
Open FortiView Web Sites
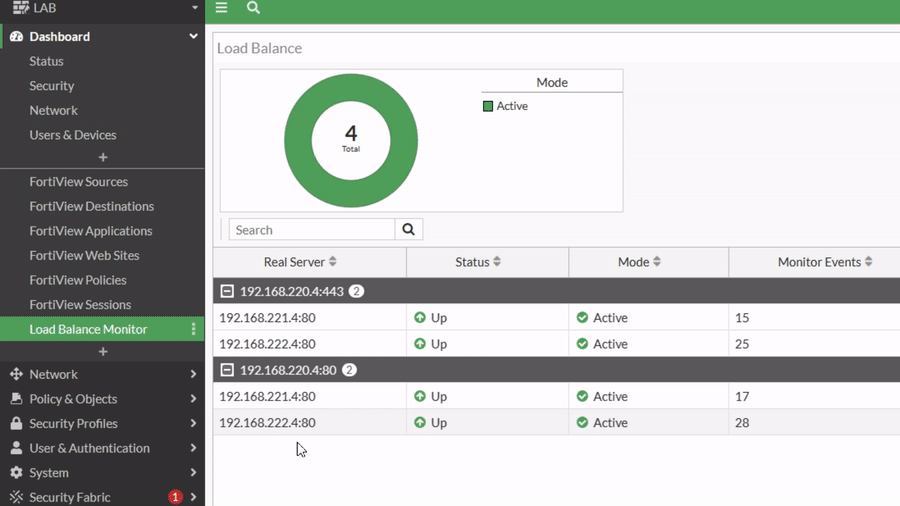click(x=84, y=255)
